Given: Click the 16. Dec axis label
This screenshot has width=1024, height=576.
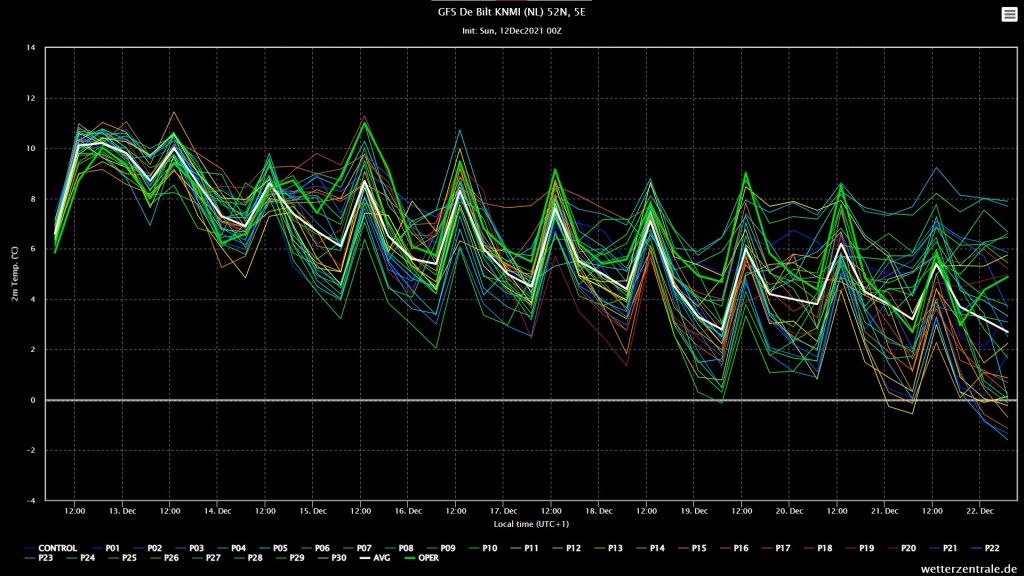Looking at the screenshot, I should [408, 511].
